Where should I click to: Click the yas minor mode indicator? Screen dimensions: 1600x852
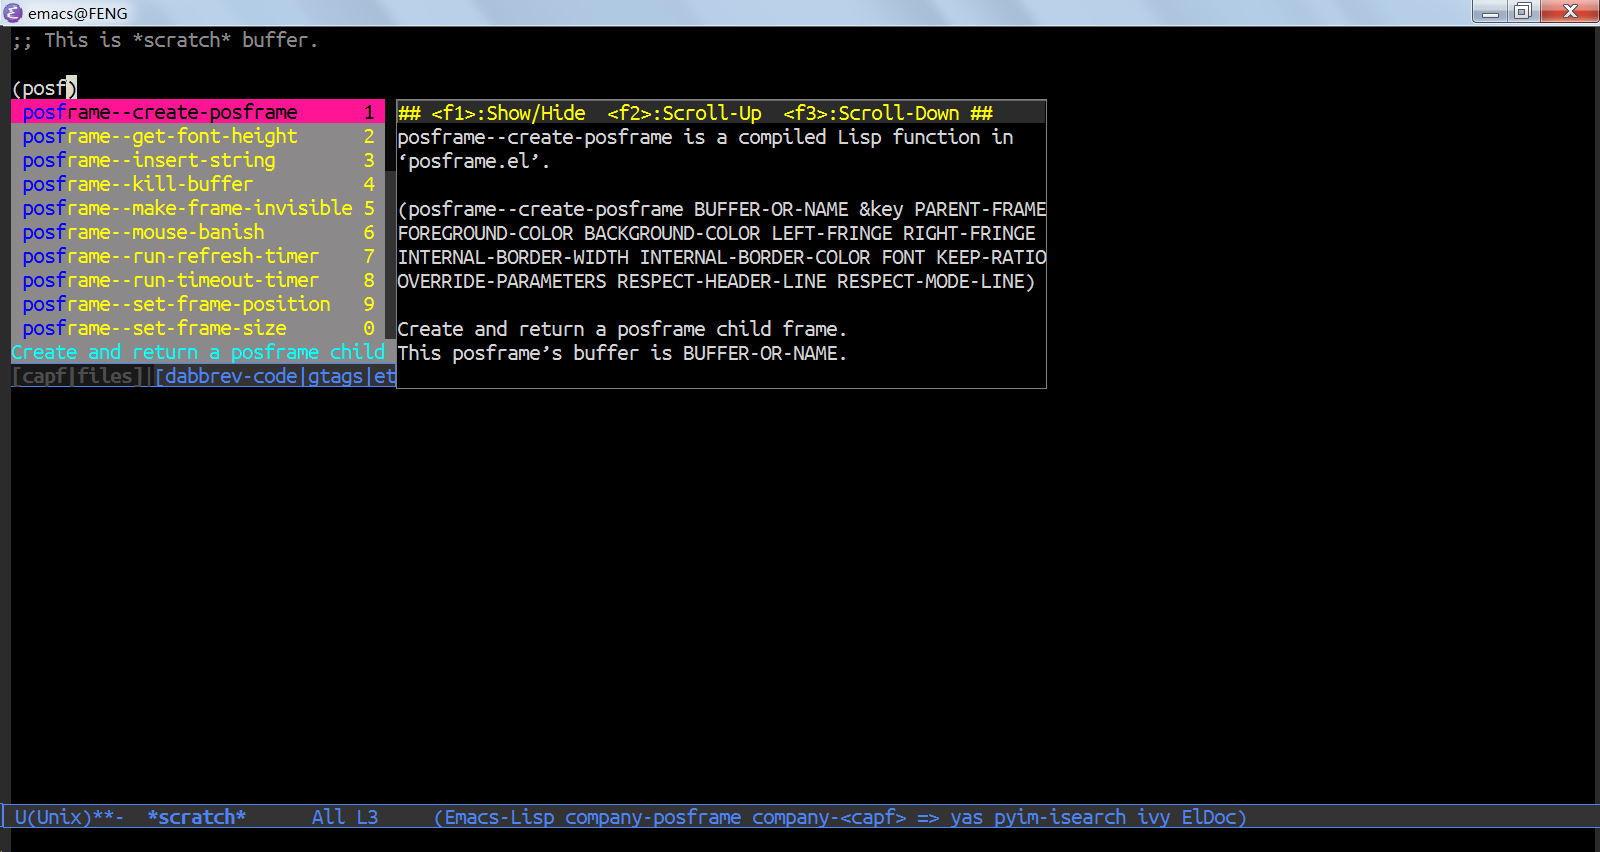click(966, 817)
